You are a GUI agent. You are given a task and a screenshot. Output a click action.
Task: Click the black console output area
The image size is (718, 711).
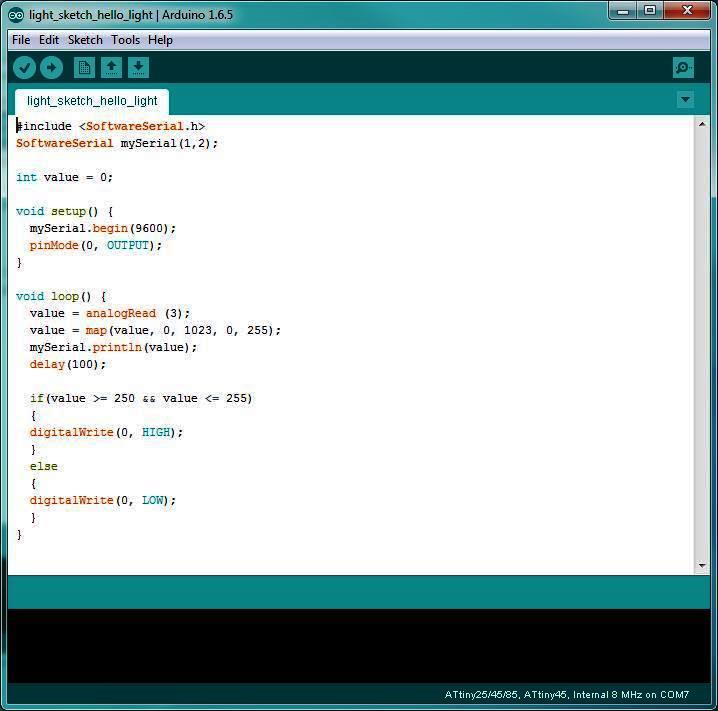[x=359, y=646]
